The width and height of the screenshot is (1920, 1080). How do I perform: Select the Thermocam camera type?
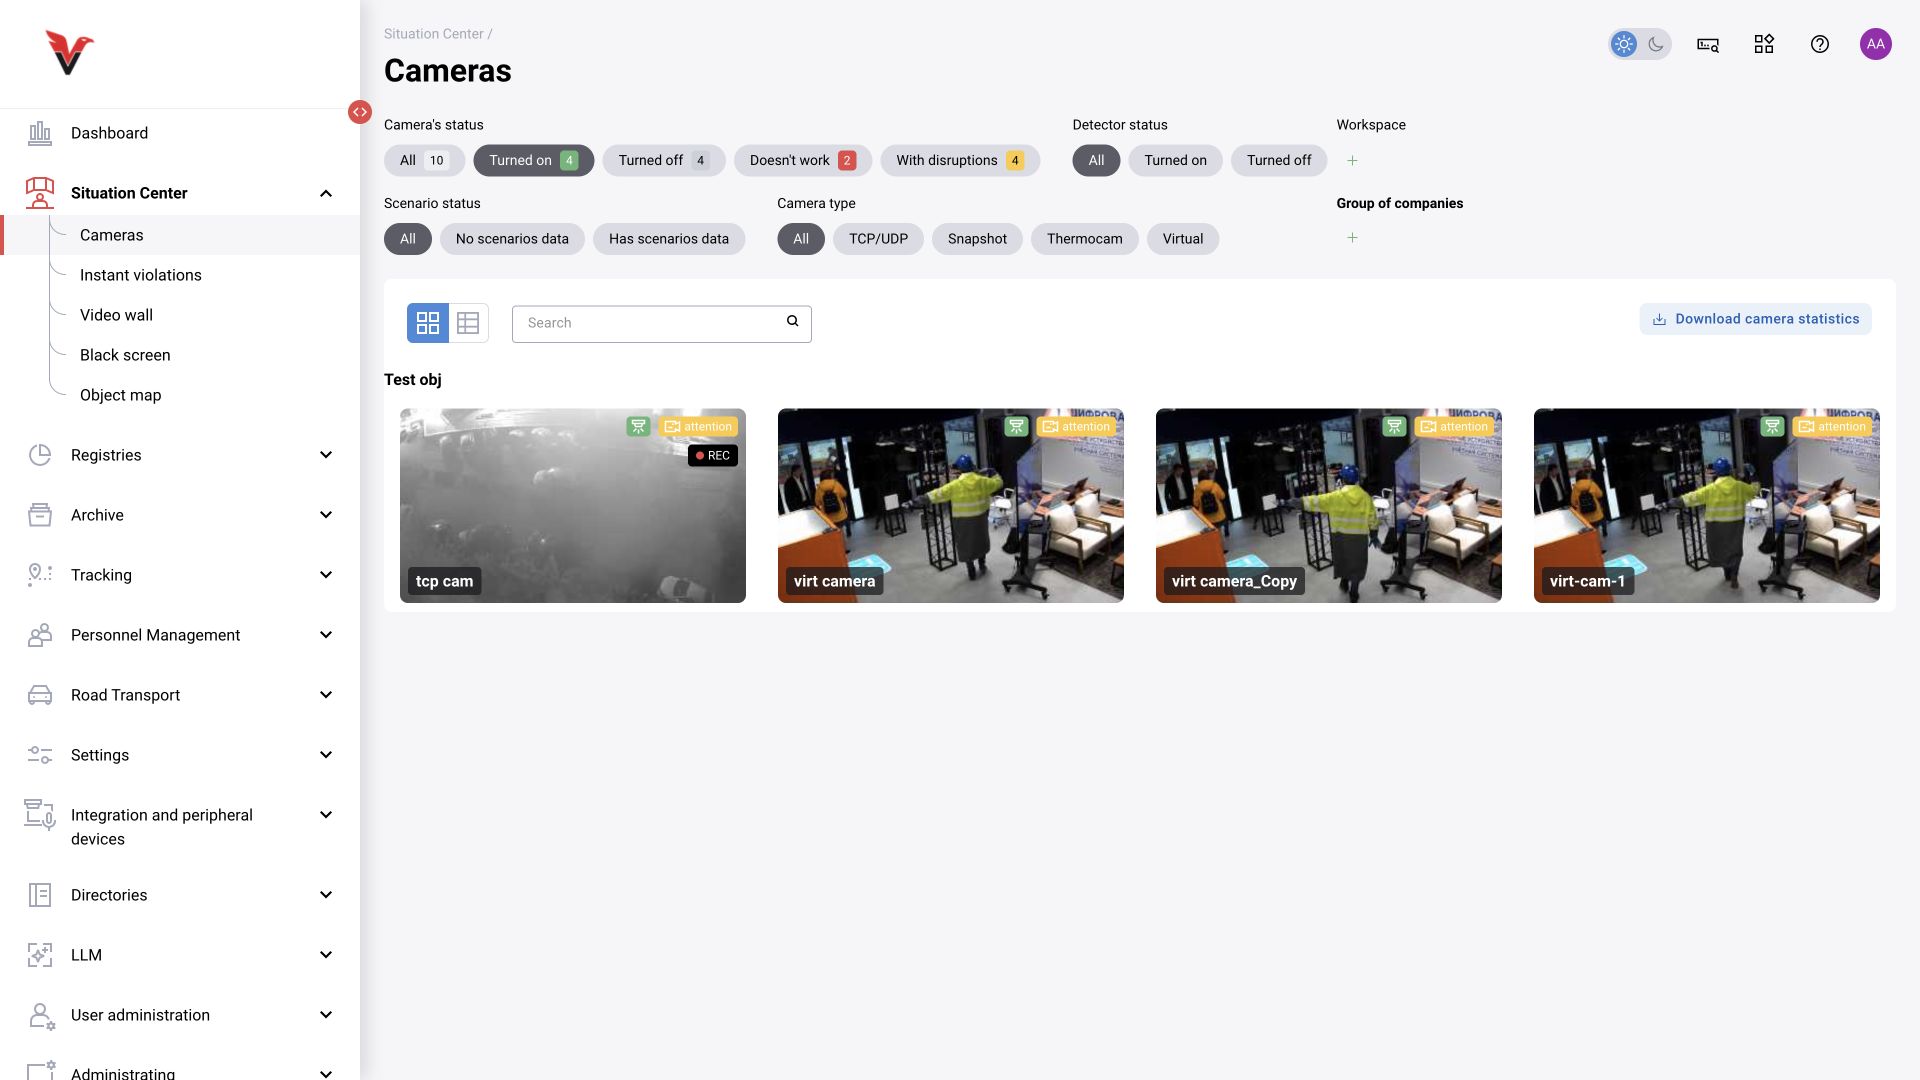point(1085,239)
